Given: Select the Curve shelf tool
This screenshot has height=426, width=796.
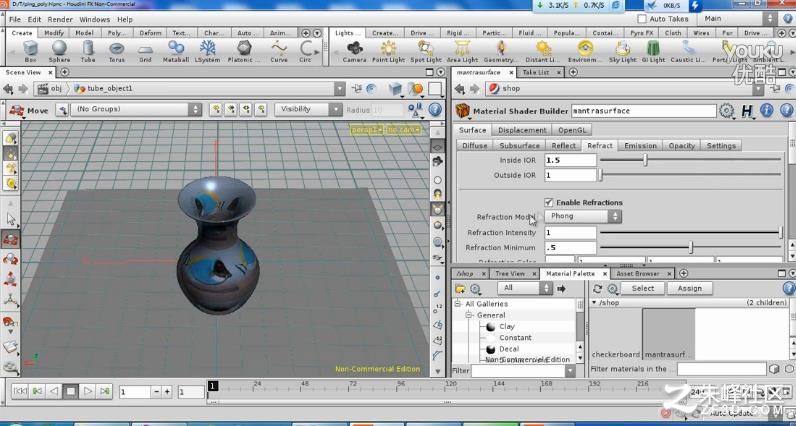Looking at the screenshot, I should click(x=279, y=51).
